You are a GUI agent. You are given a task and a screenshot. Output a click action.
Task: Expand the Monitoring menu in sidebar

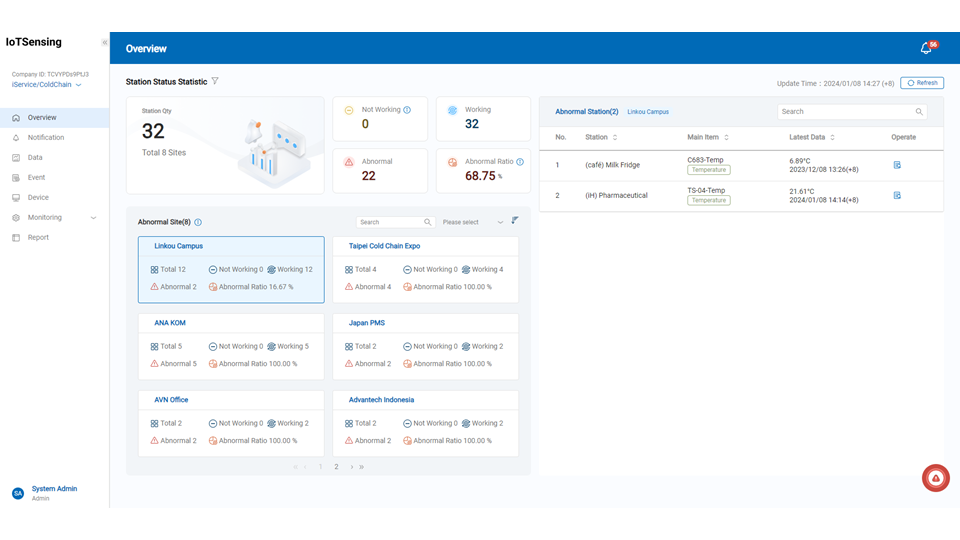93,217
